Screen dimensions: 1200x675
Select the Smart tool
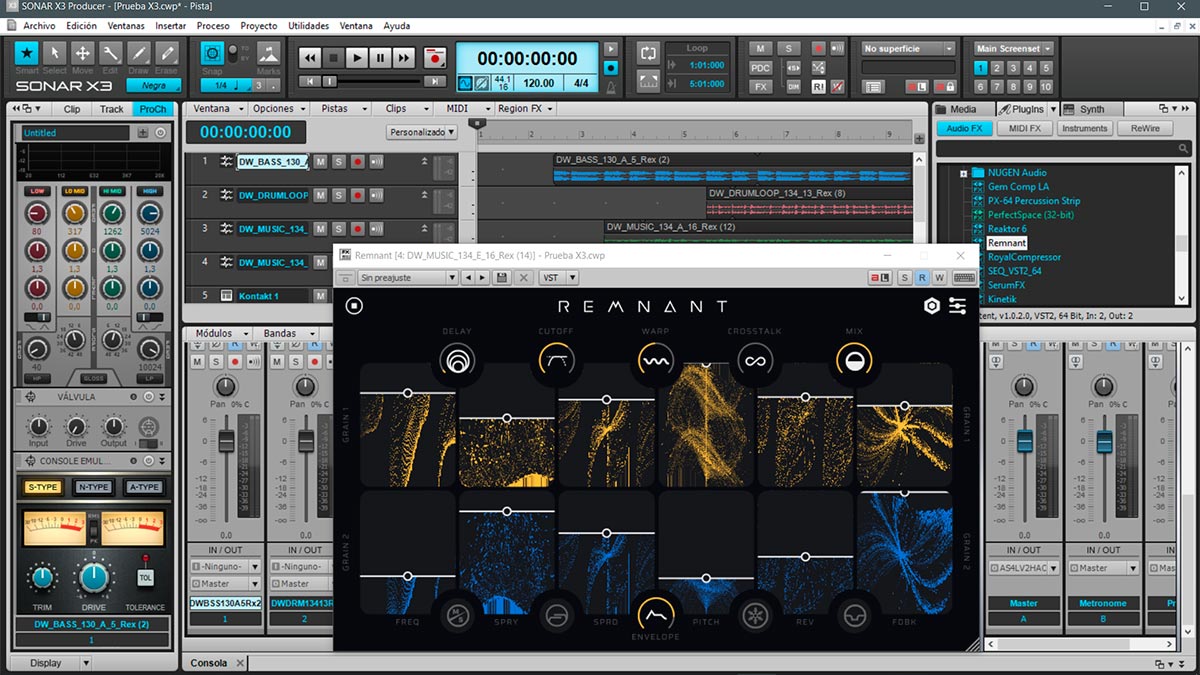[27, 53]
